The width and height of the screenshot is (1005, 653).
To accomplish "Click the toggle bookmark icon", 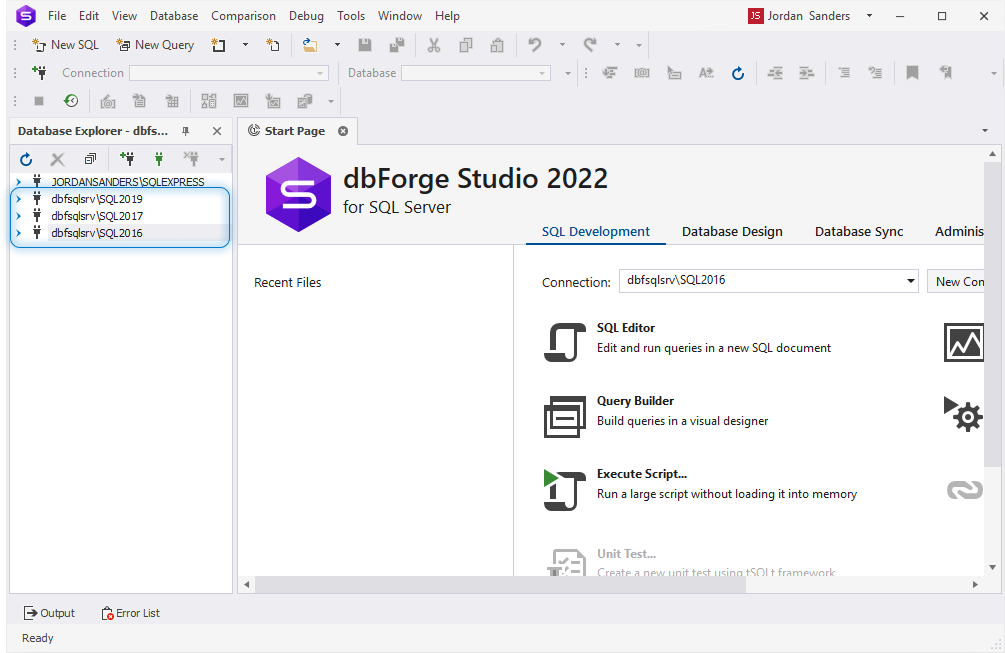I will click(x=912, y=73).
